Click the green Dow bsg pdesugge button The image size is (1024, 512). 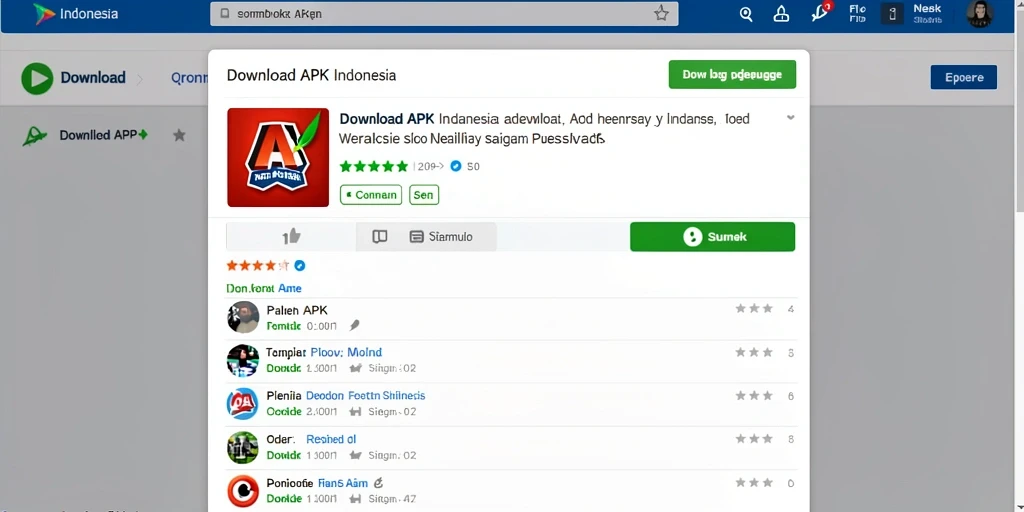click(x=732, y=74)
